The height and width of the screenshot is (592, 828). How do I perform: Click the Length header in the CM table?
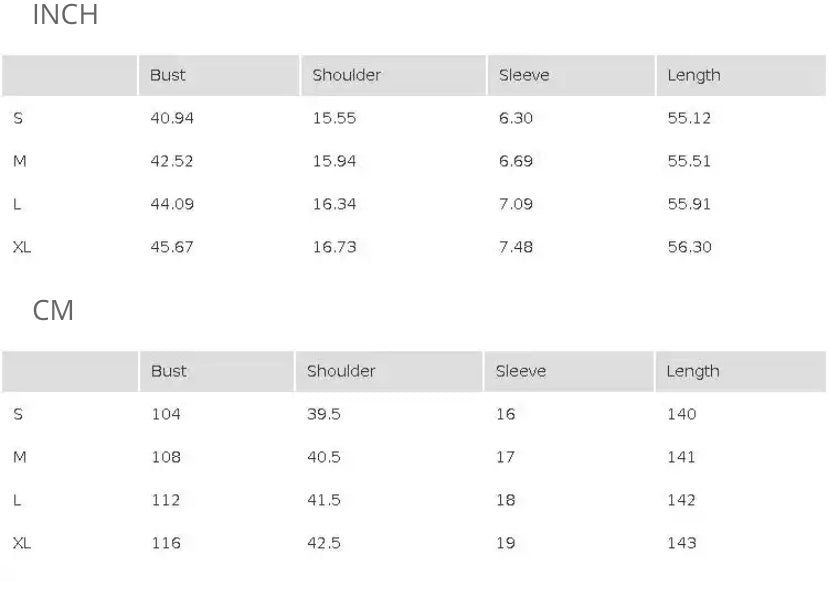point(693,371)
